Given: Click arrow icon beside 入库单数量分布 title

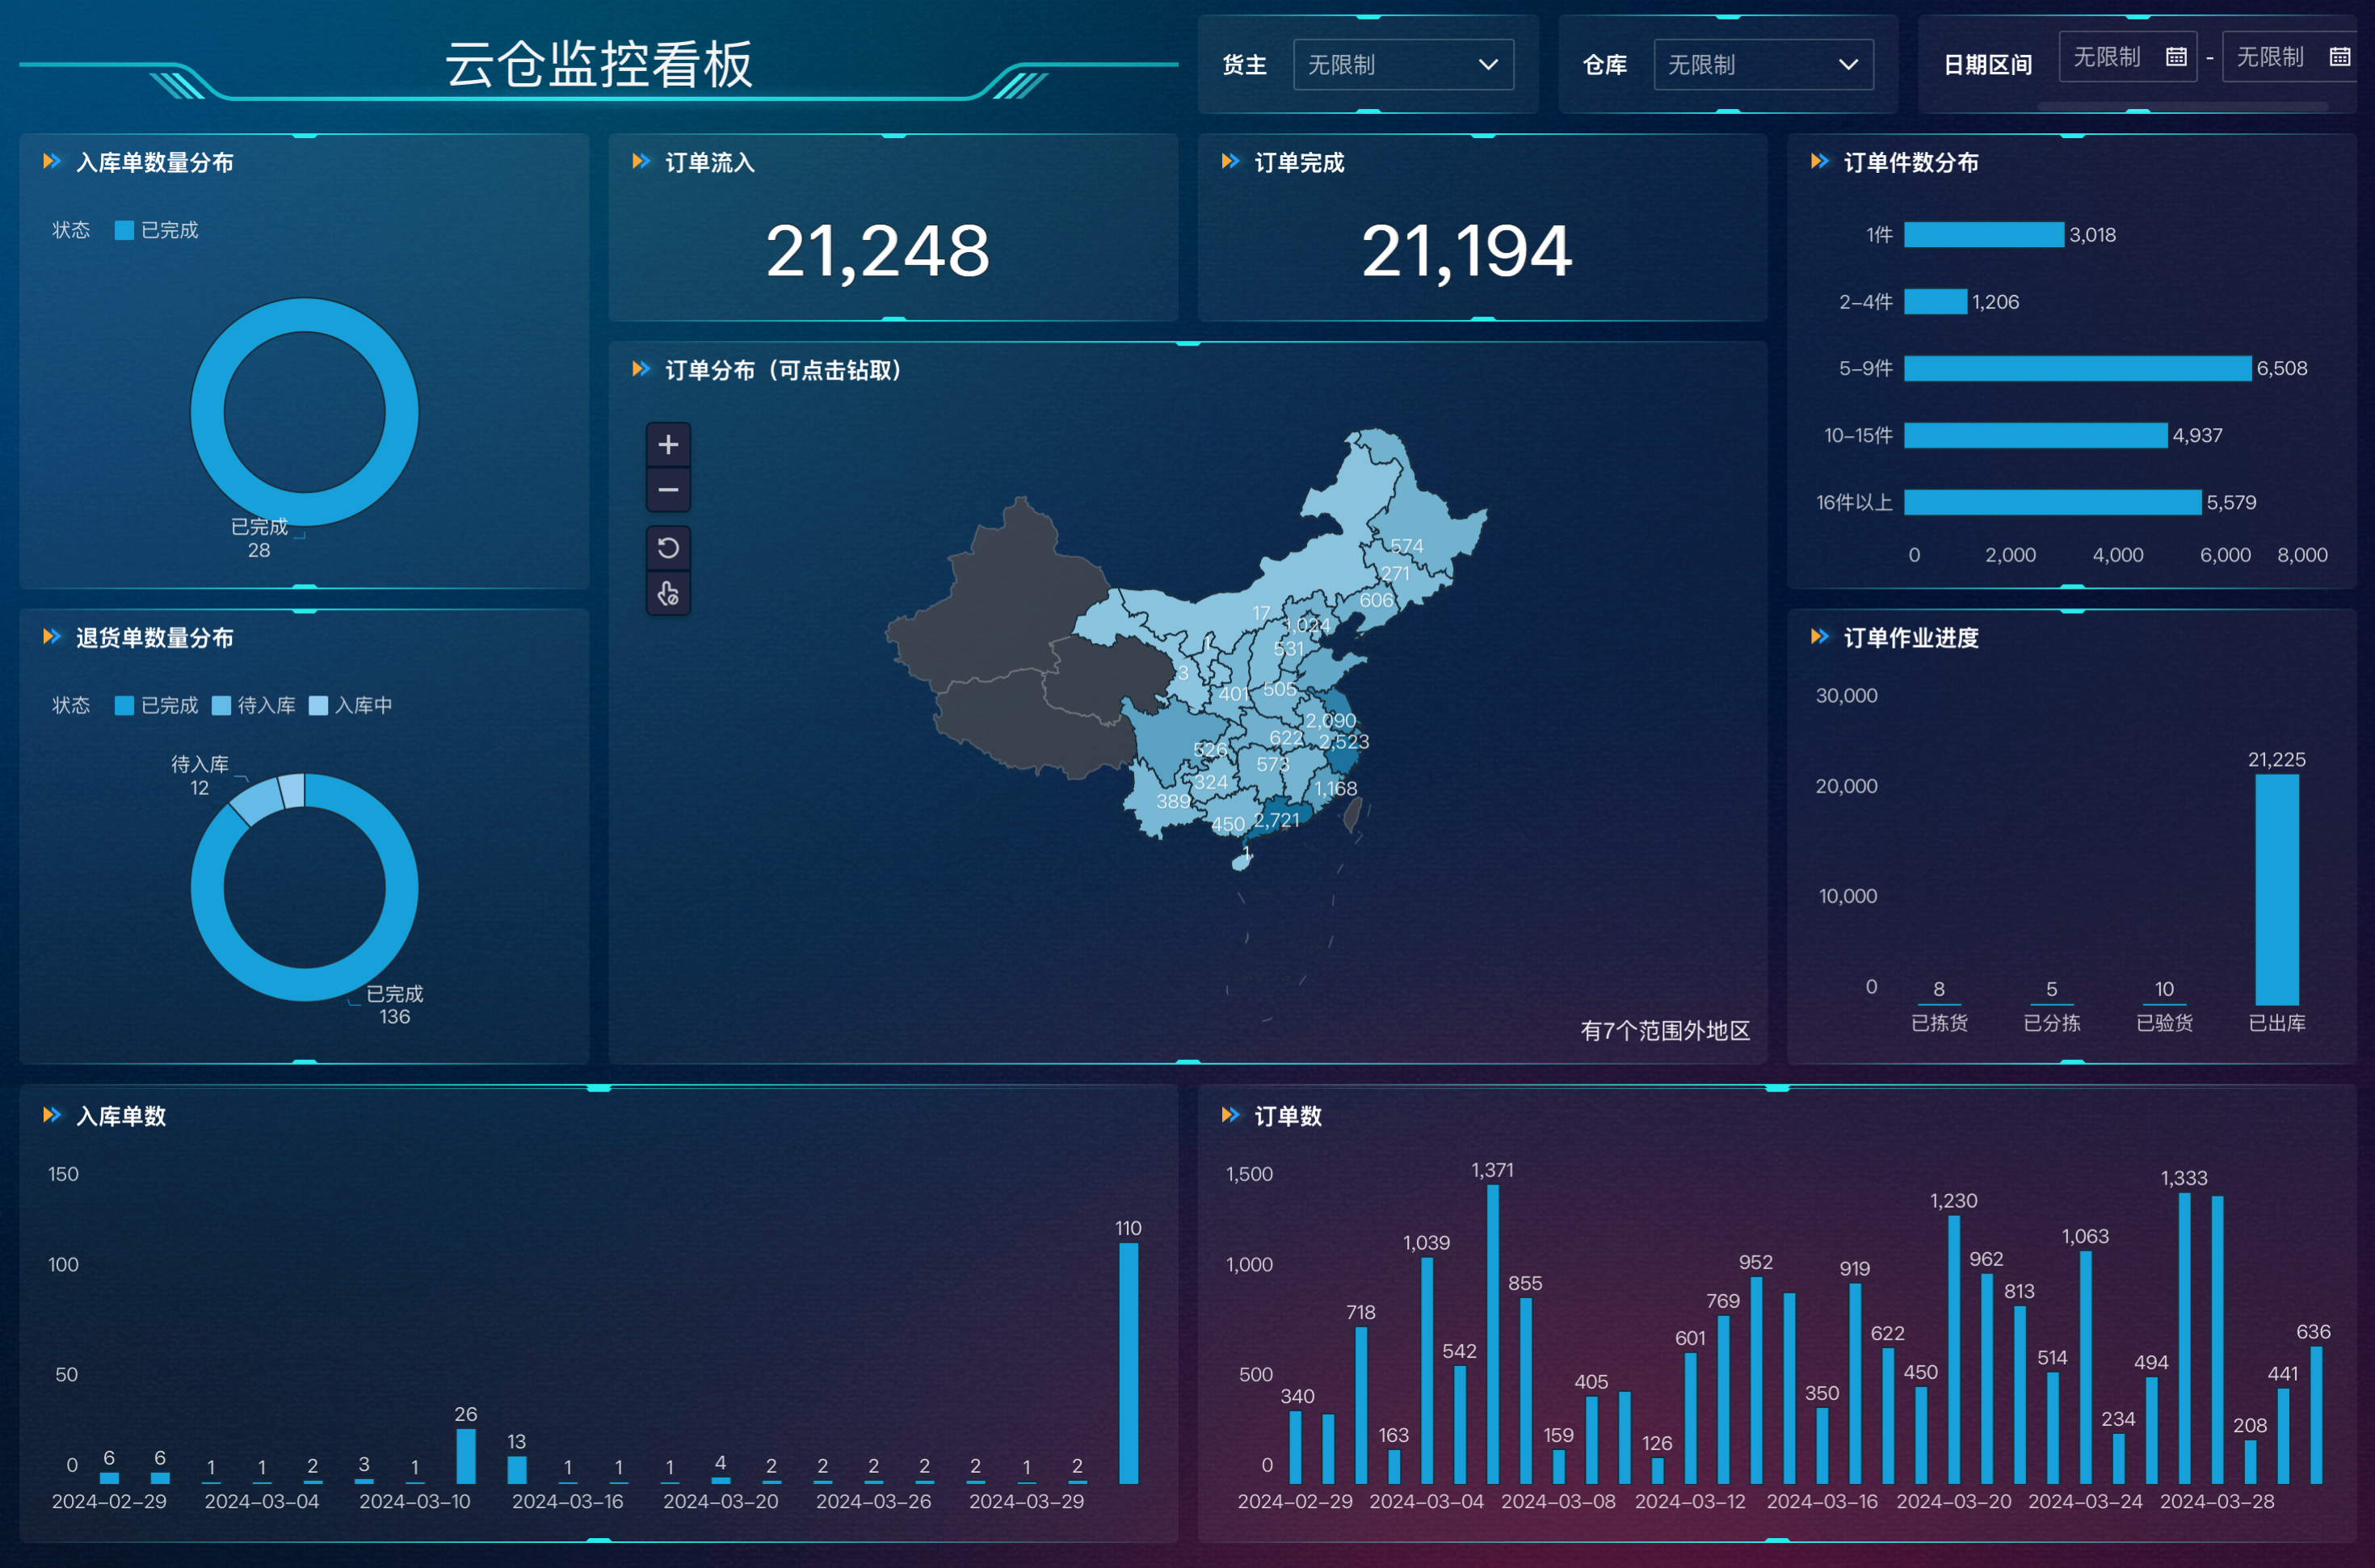Looking at the screenshot, I should [x=52, y=161].
